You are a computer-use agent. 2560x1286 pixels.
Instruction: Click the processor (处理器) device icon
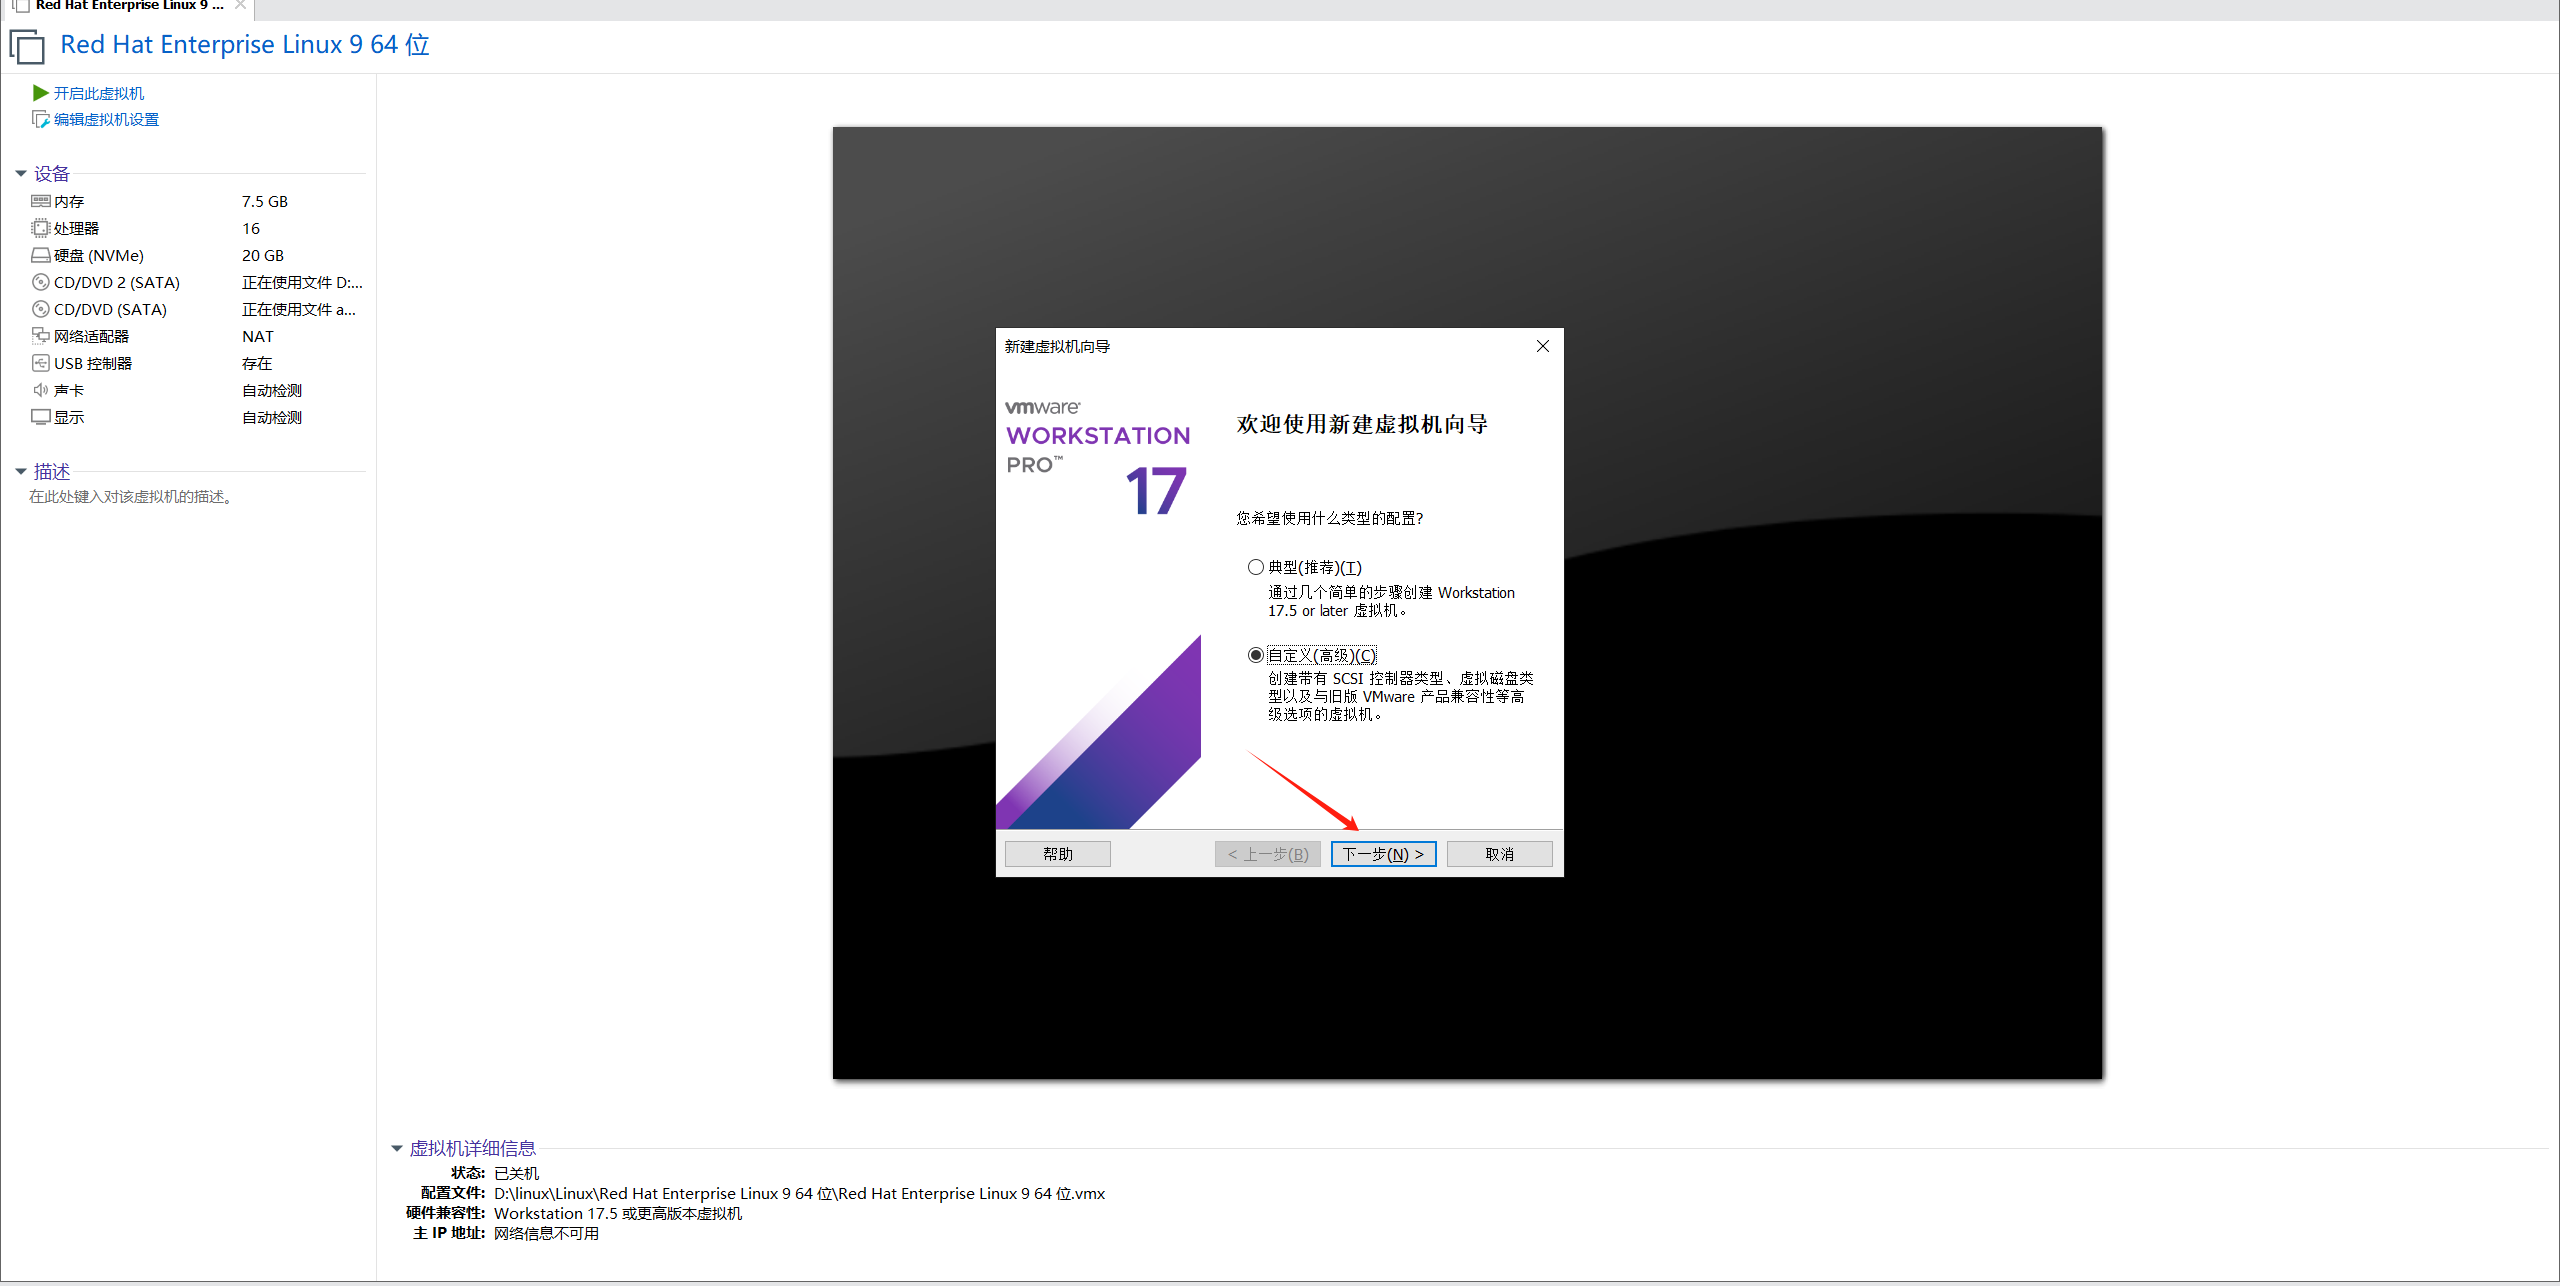tap(40, 228)
